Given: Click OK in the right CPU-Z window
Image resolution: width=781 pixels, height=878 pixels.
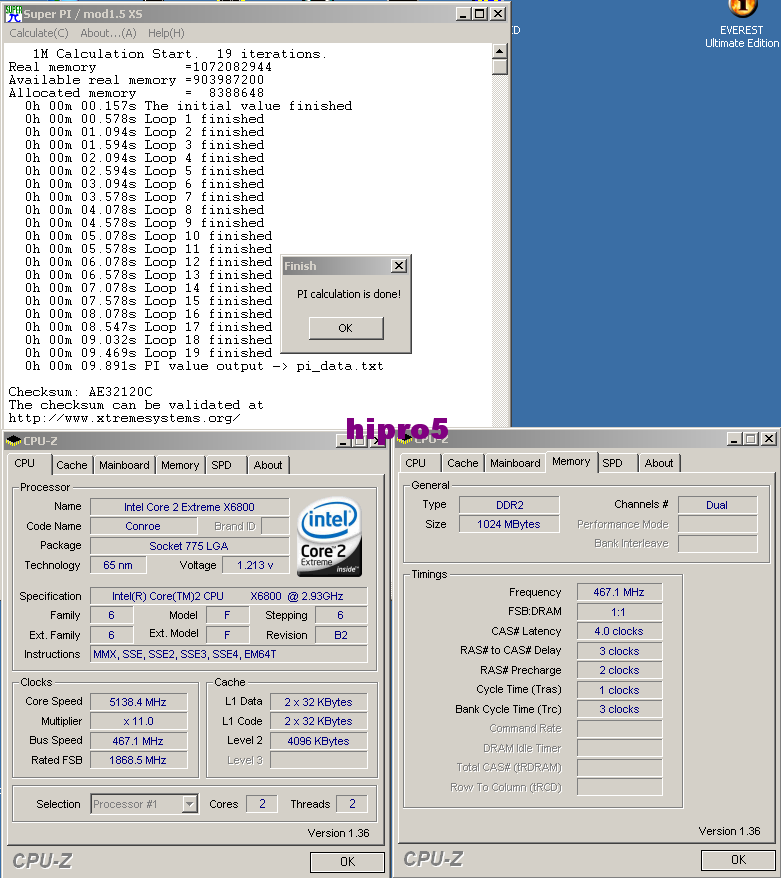Looking at the screenshot, I should (738, 860).
